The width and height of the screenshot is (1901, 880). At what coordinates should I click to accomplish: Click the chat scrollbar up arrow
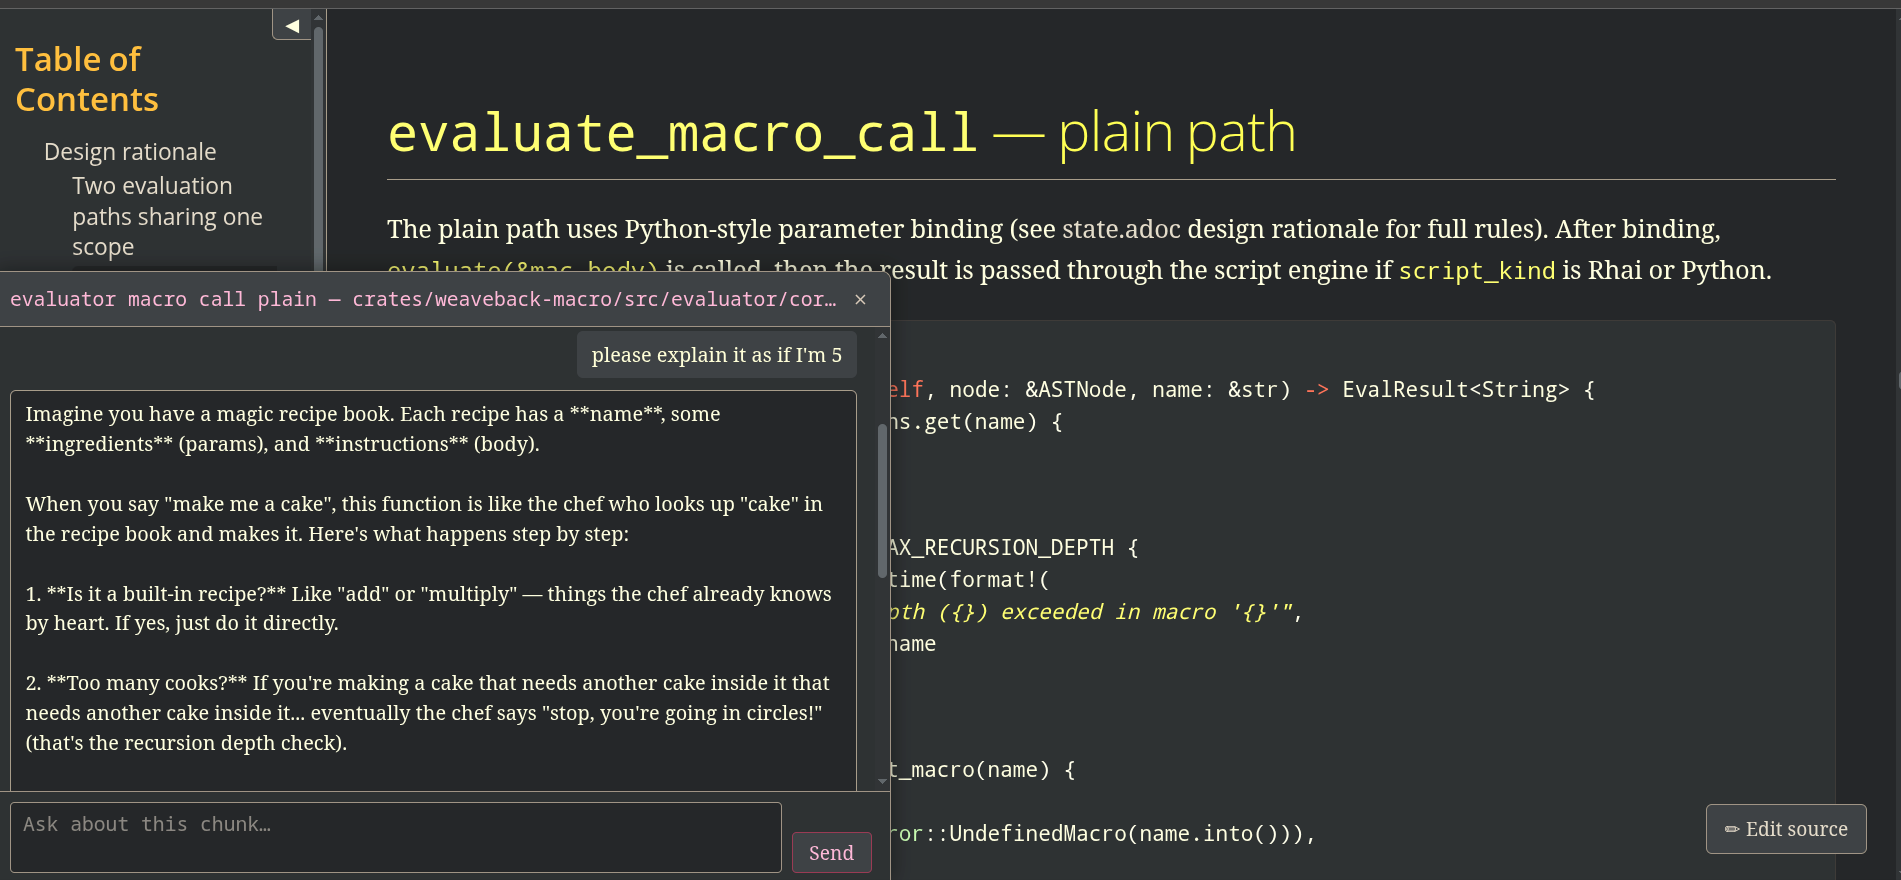click(882, 336)
